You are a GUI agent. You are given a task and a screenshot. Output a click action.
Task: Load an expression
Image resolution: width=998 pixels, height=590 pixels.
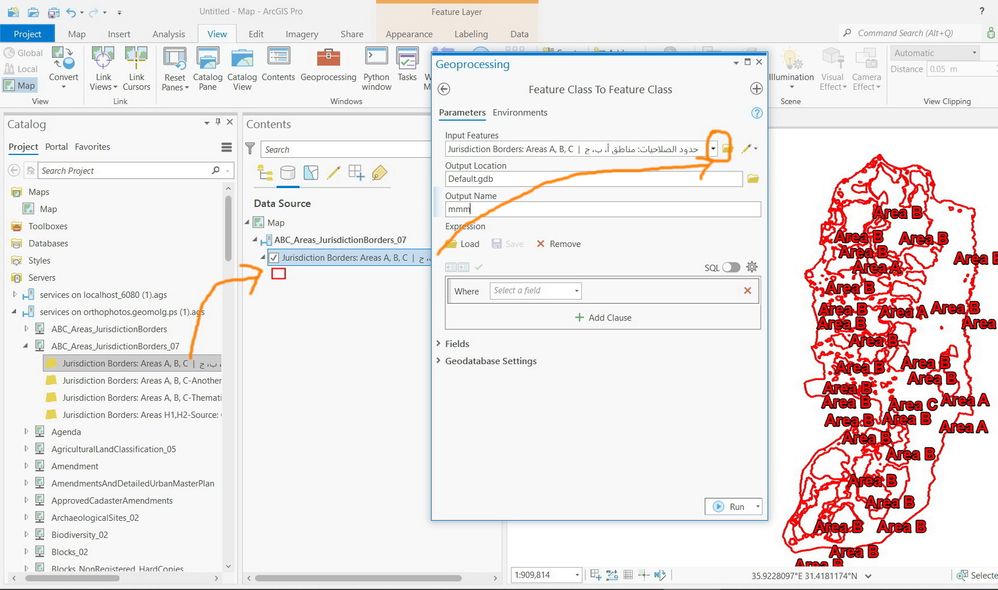[463, 244]
